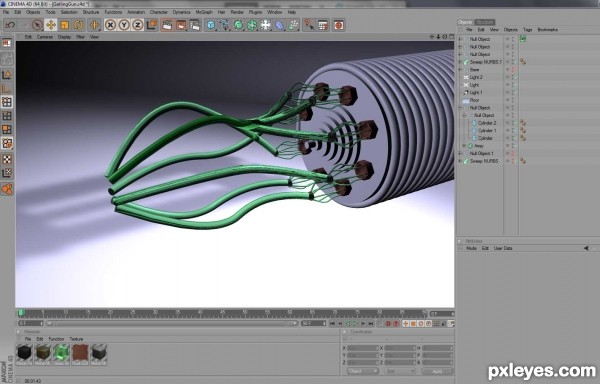Viewport: 600px width, 384px height.
Task: Click the orange hexagon cluster icon in left palette
Action: [7, 189]
